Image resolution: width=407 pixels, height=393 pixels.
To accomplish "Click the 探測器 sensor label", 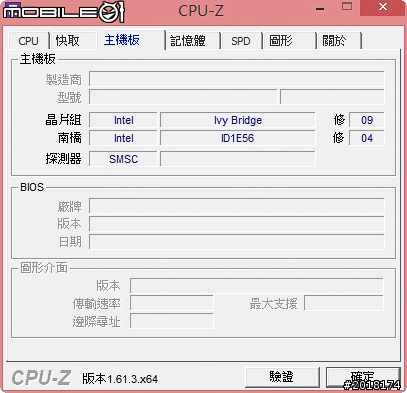I will pyautogui.click(x=63, y=159).
